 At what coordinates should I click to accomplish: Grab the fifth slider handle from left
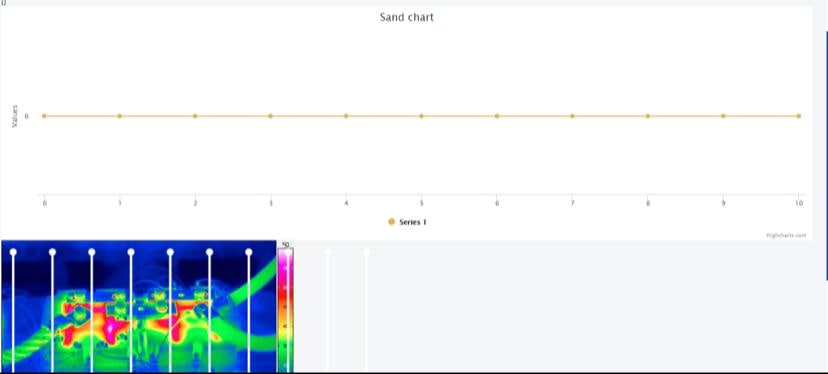tap(170, 253)
